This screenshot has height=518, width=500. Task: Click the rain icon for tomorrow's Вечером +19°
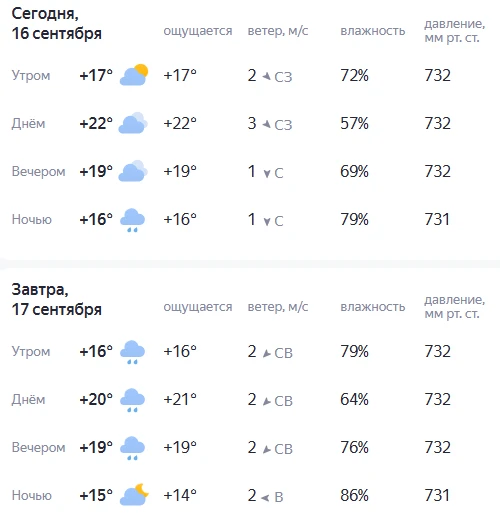132,448
